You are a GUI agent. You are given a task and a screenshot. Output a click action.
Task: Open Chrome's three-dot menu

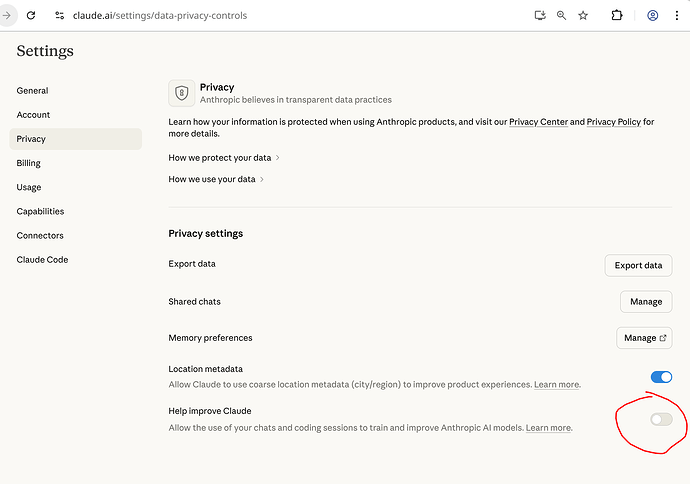coord(677,16)
